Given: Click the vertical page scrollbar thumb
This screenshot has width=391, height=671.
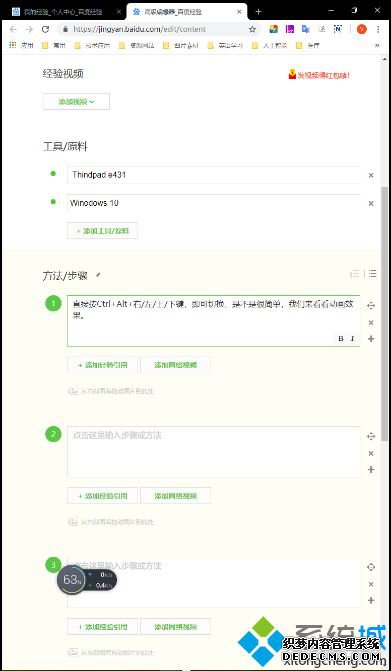Looking at the screenshot, I should click(385, 315).
